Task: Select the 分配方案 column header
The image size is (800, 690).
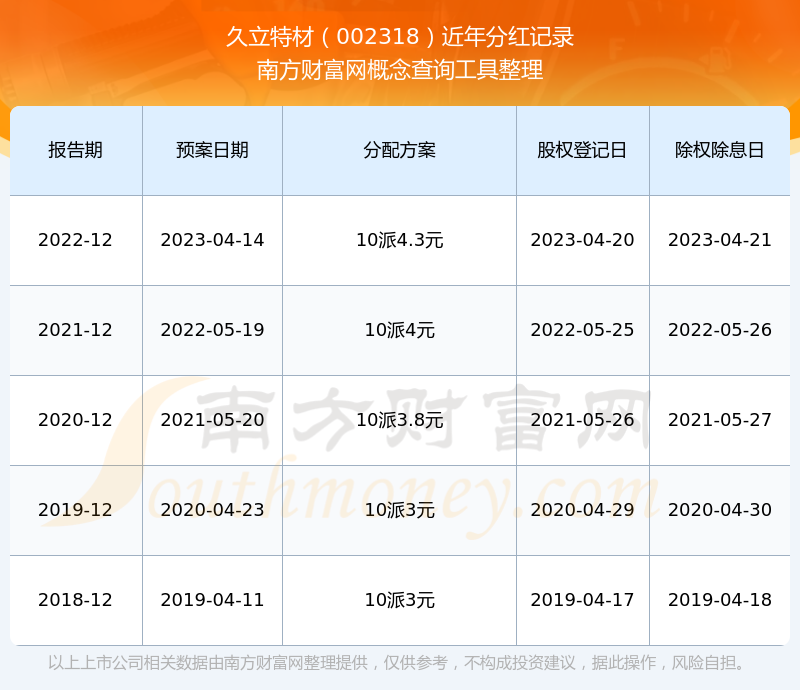Action: pos(399,150)
